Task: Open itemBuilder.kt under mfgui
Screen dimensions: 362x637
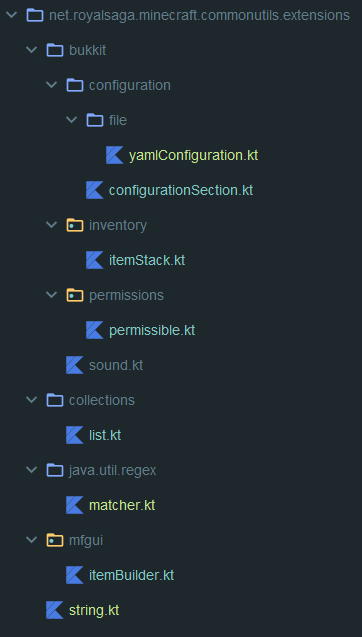Action: pos(131,575)
